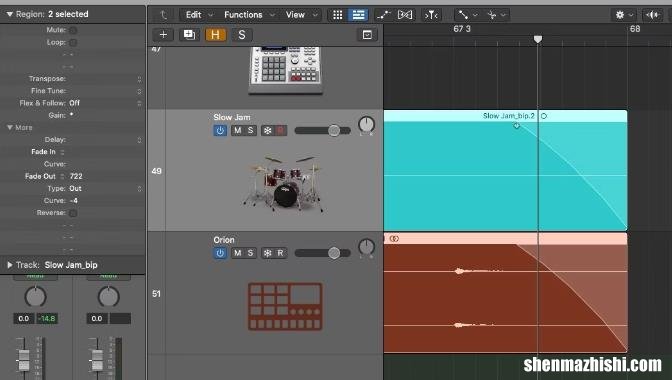
Task: Click the left channel strip fader
Action: click(x=24, y=359)
